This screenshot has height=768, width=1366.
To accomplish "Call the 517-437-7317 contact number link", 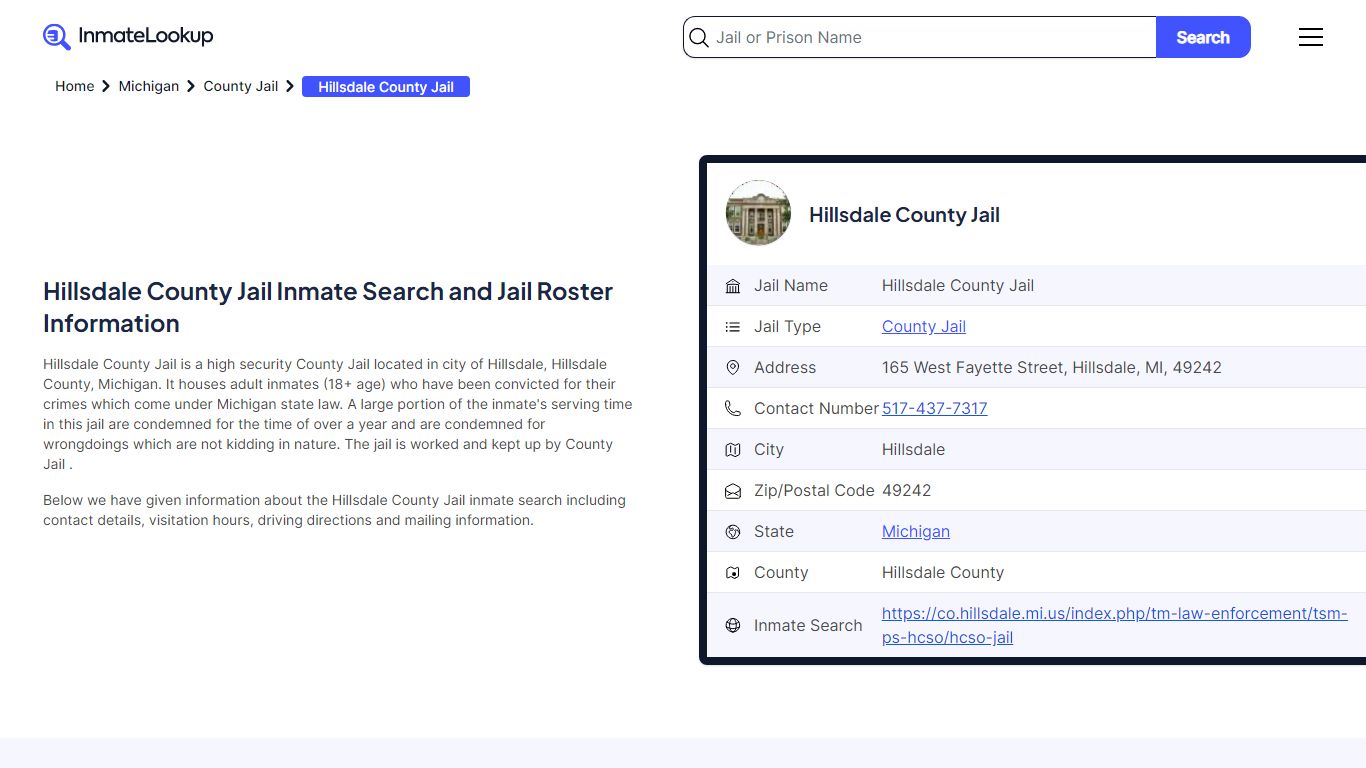I will coord(935,408).
